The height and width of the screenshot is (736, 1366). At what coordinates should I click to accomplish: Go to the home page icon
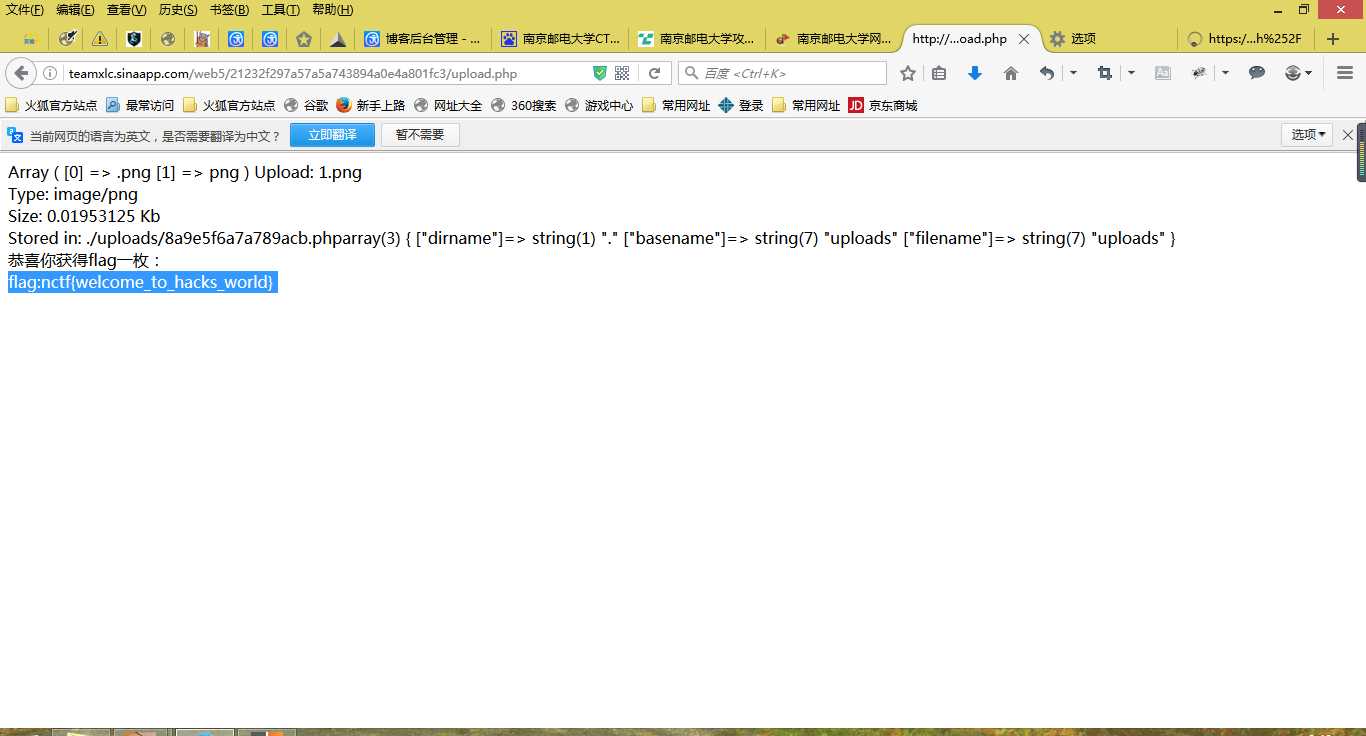point(1011,73)
